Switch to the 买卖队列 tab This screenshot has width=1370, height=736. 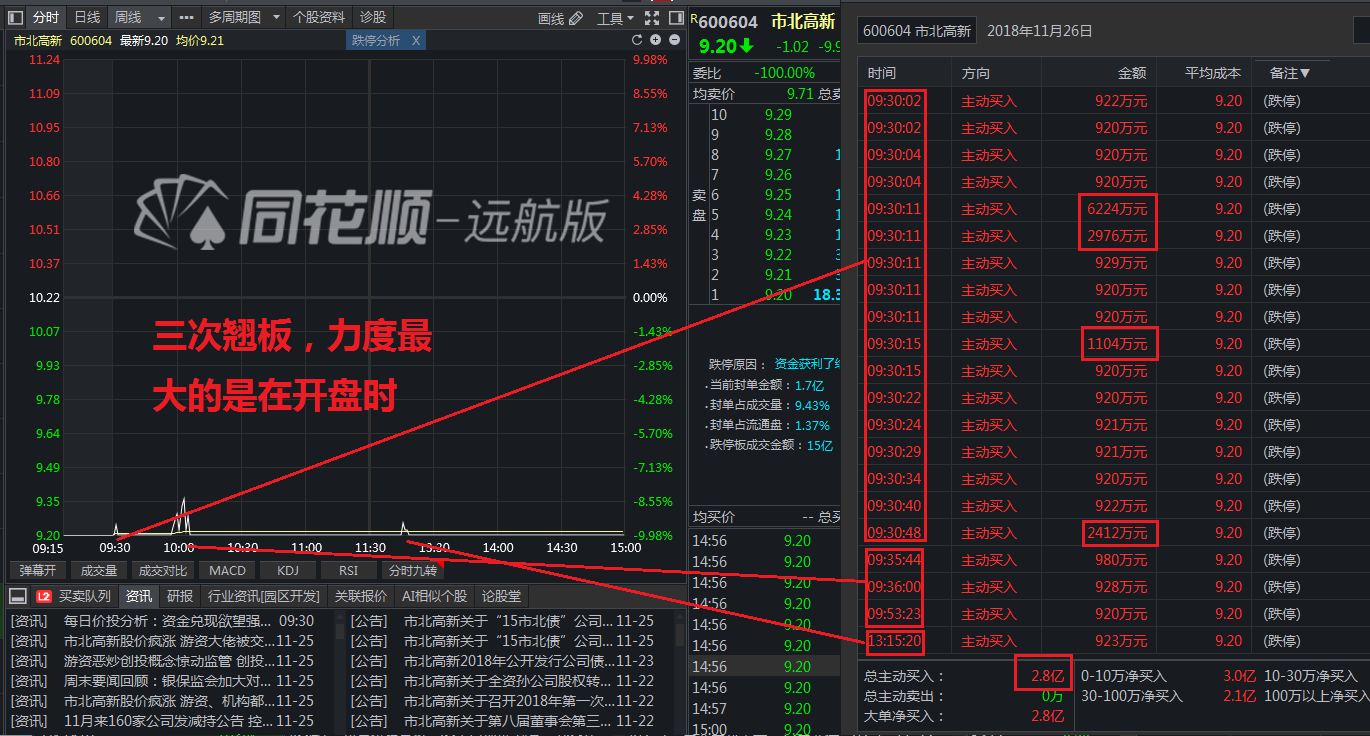pyautogui.click(x=84, y=597)
